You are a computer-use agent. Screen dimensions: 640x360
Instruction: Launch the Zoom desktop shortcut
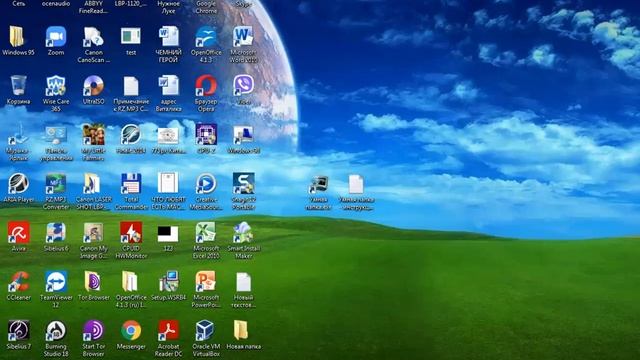(56, 37)
